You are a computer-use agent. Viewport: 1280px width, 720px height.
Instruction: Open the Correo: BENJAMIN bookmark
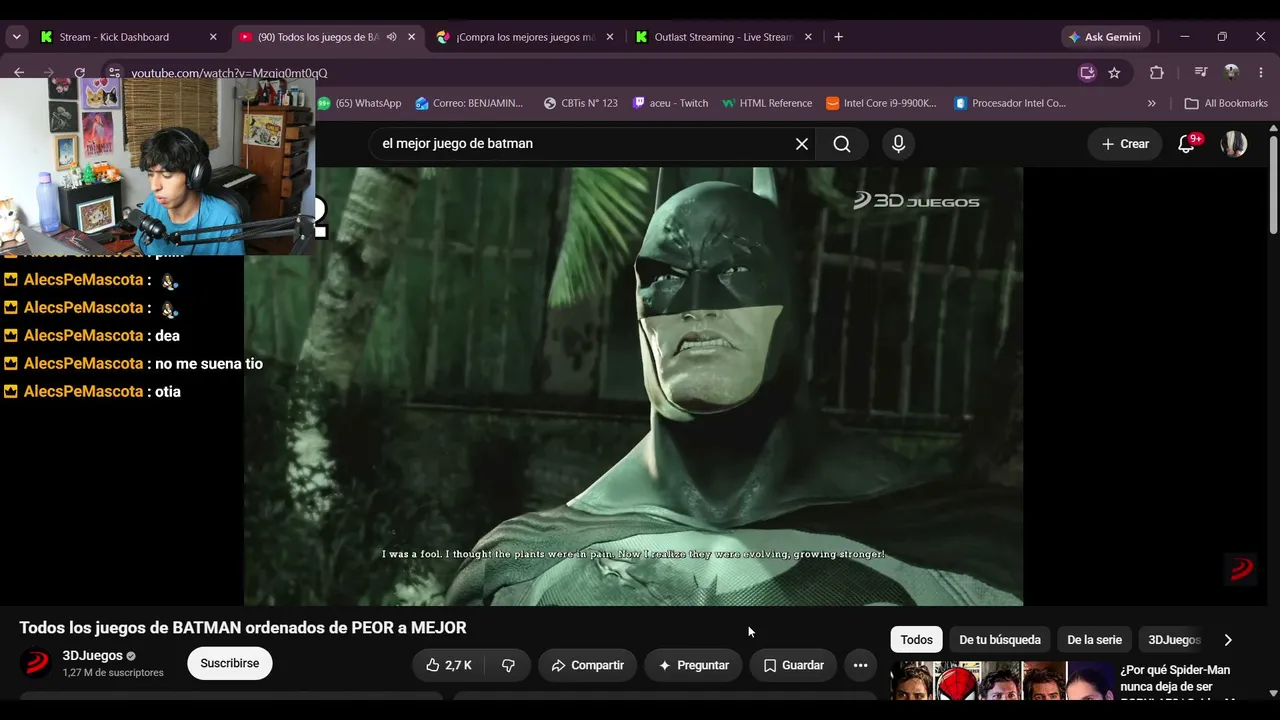[x=469, y=103]
